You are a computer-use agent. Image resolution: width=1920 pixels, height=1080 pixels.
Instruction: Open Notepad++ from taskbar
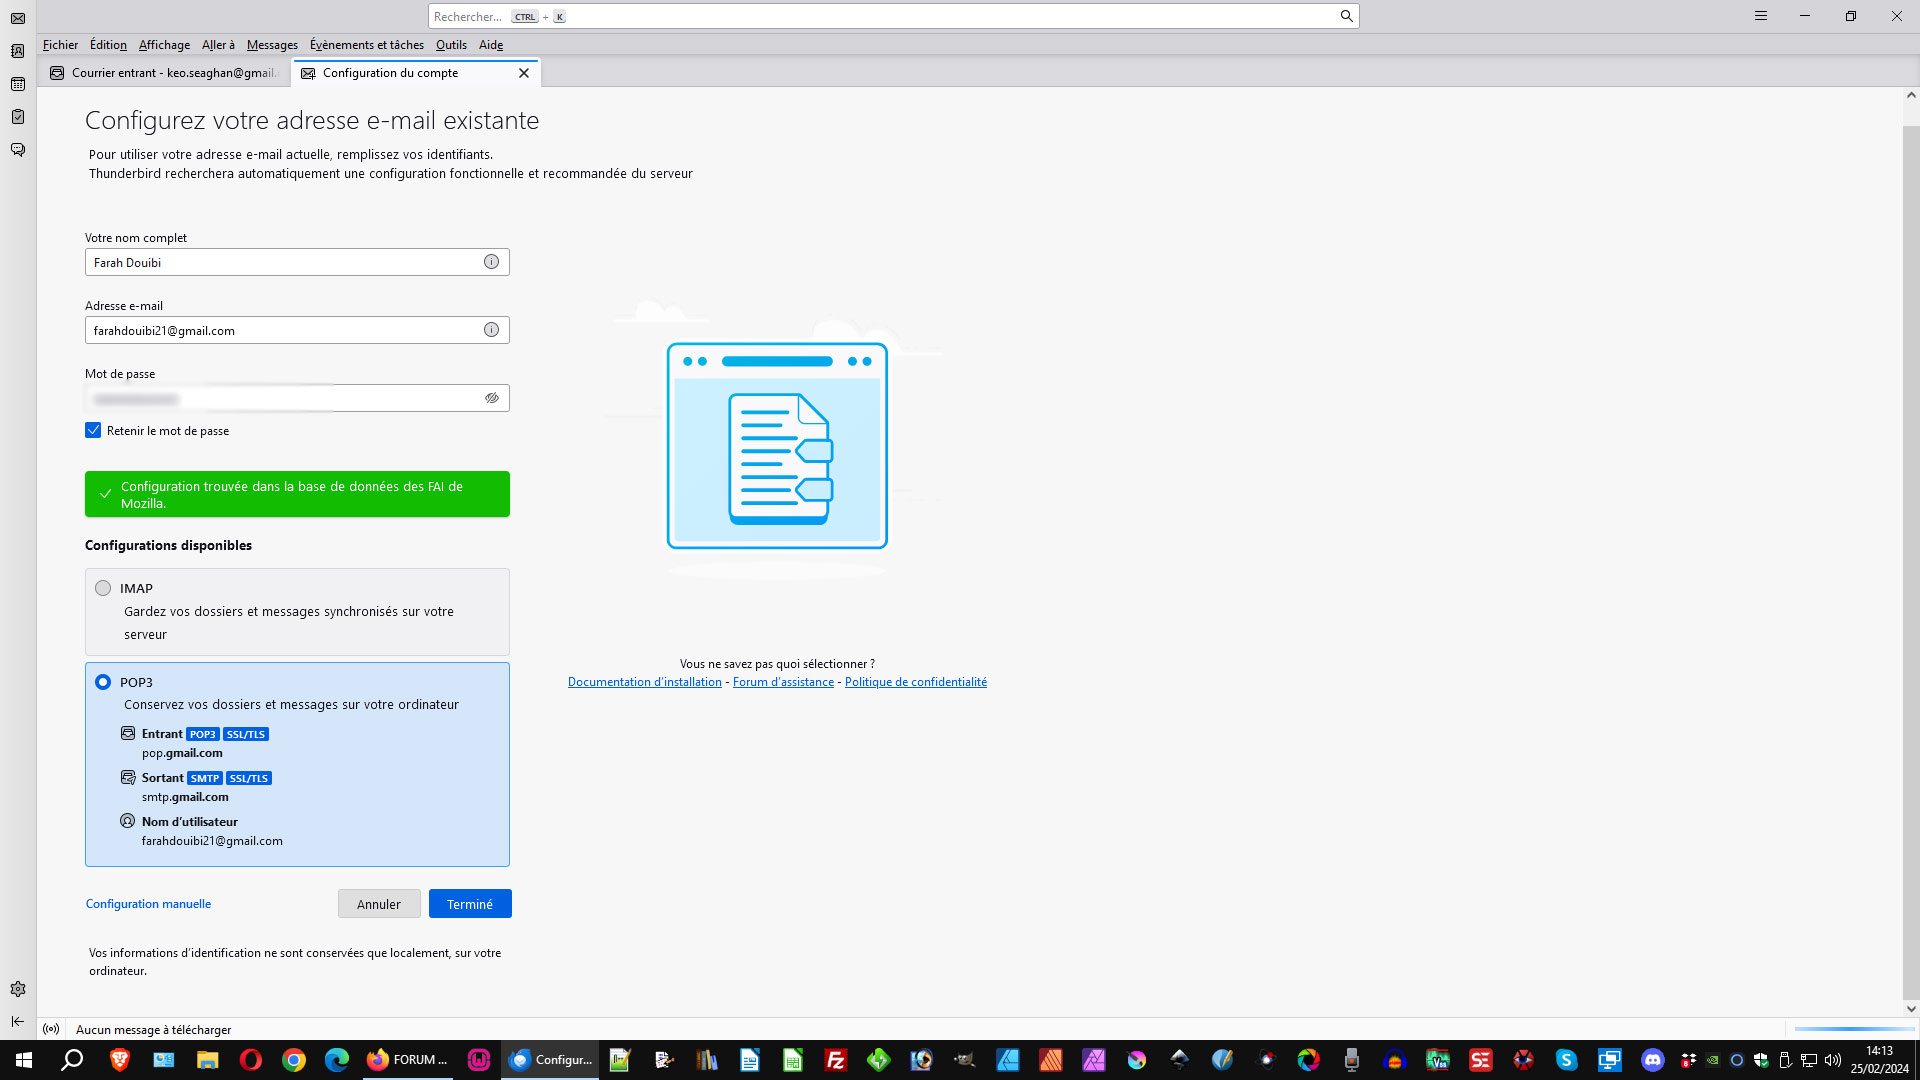[620, 1060]
